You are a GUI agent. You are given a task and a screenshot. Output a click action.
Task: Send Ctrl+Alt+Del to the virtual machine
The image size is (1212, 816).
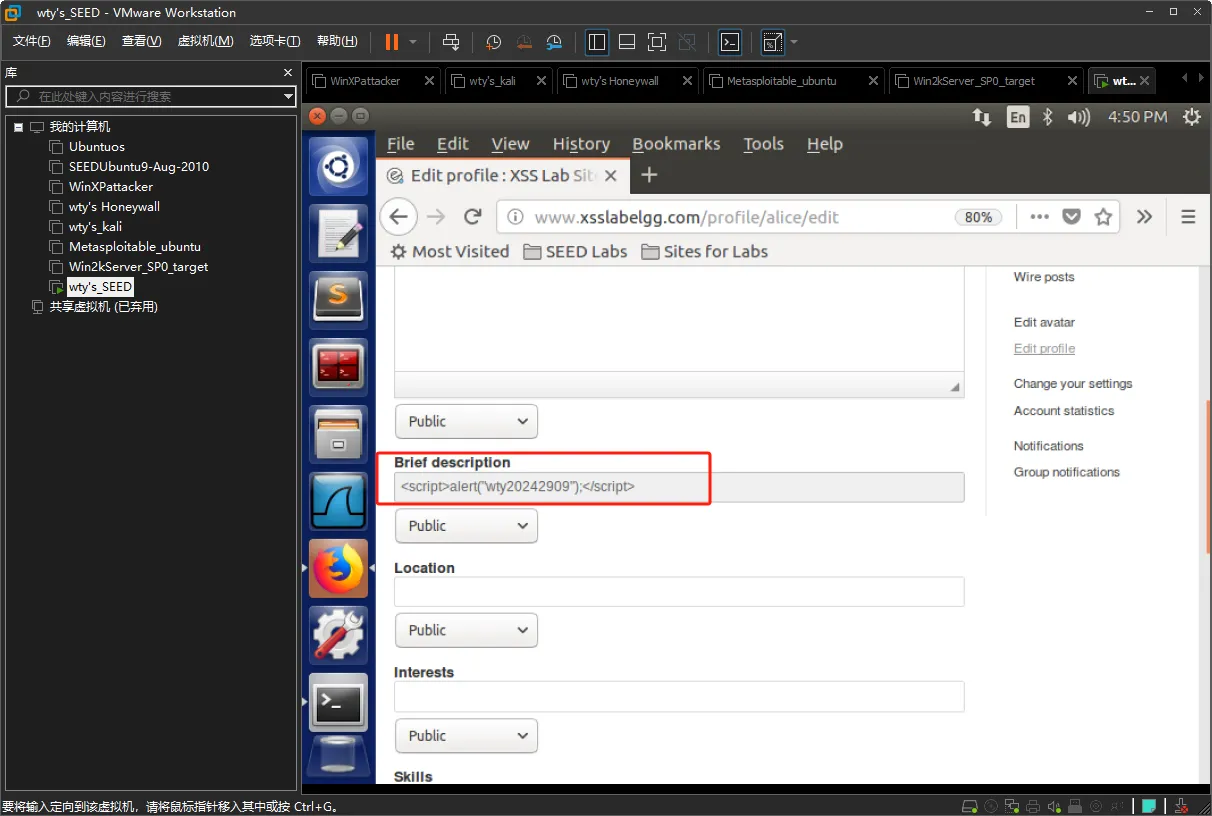(x=451, y=42)
